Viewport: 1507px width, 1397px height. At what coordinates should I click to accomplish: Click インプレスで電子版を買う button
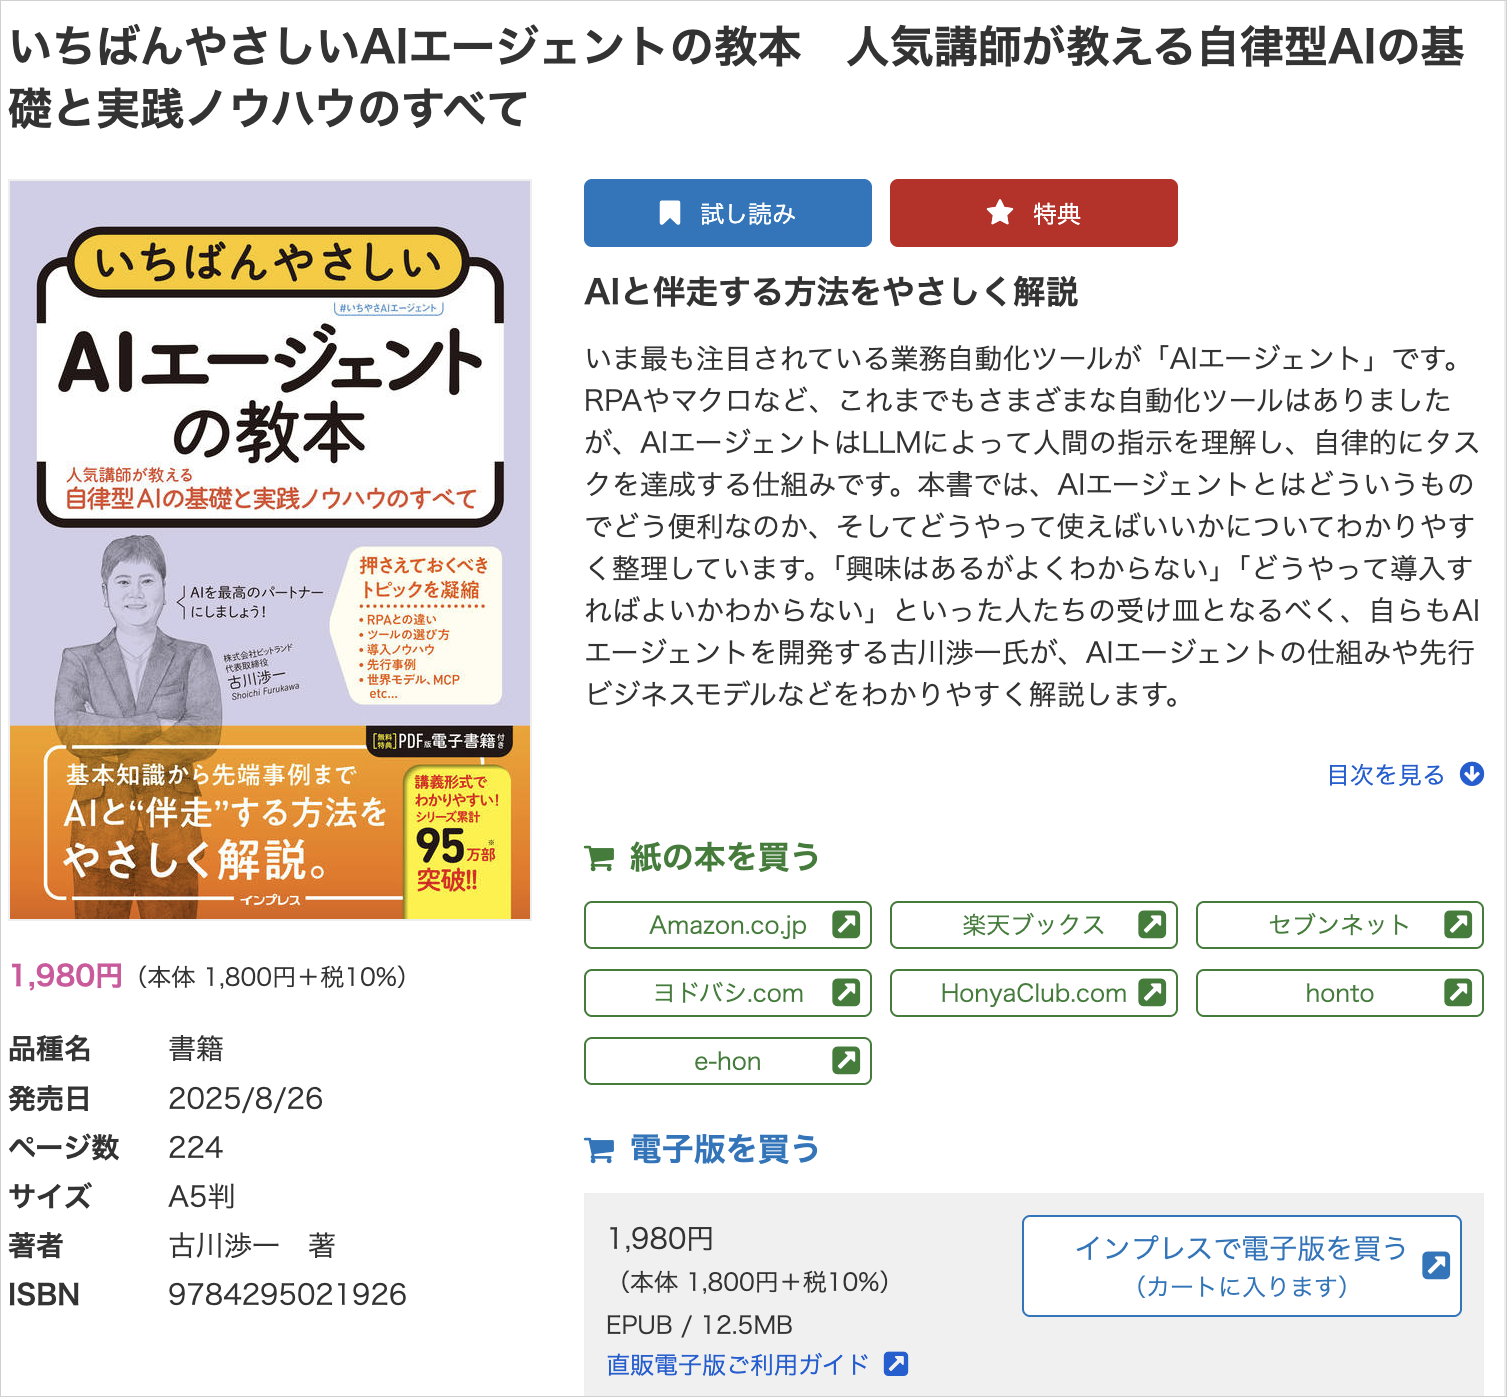(1241, 1266)
